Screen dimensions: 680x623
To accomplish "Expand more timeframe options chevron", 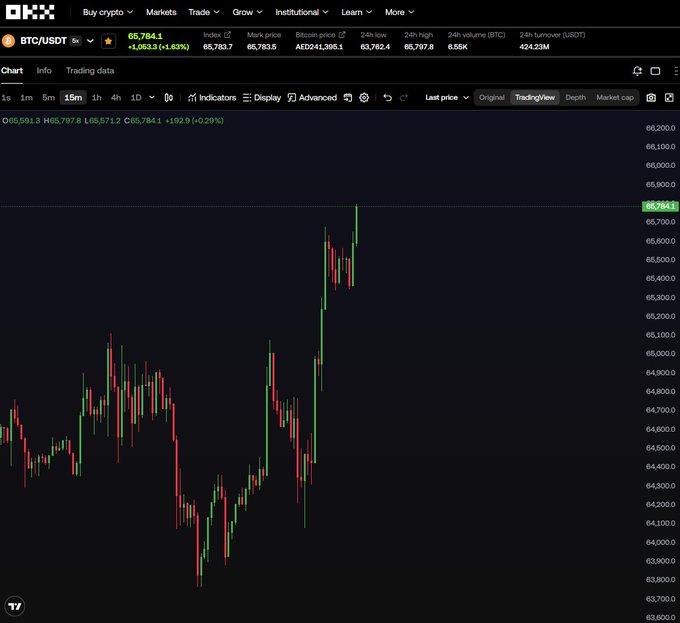I will 152,98.
